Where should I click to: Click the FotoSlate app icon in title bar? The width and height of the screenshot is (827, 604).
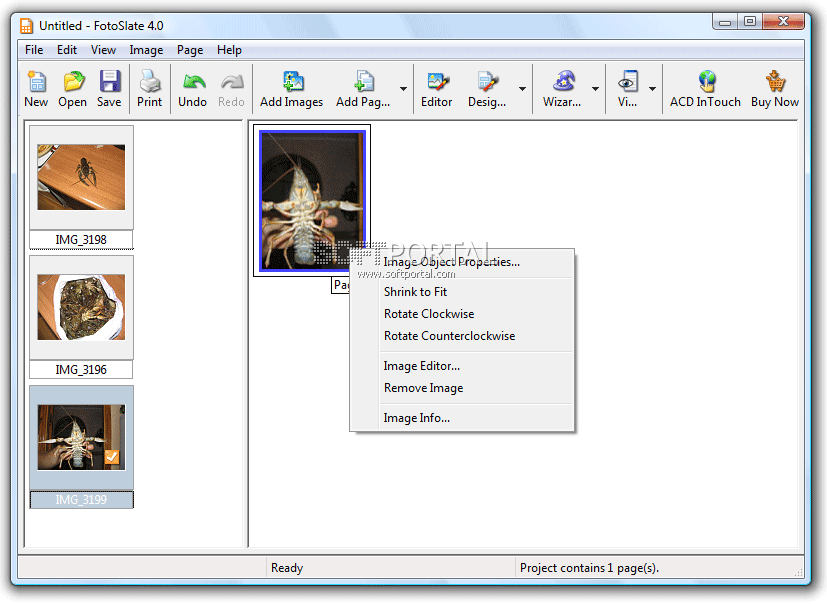(26, 26)
